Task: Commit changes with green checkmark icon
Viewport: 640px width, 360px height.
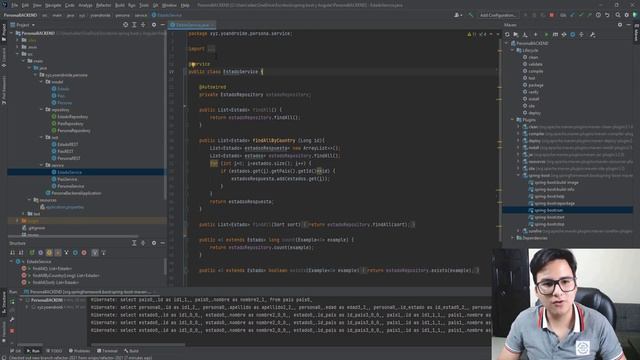Action: click(581, 15)
